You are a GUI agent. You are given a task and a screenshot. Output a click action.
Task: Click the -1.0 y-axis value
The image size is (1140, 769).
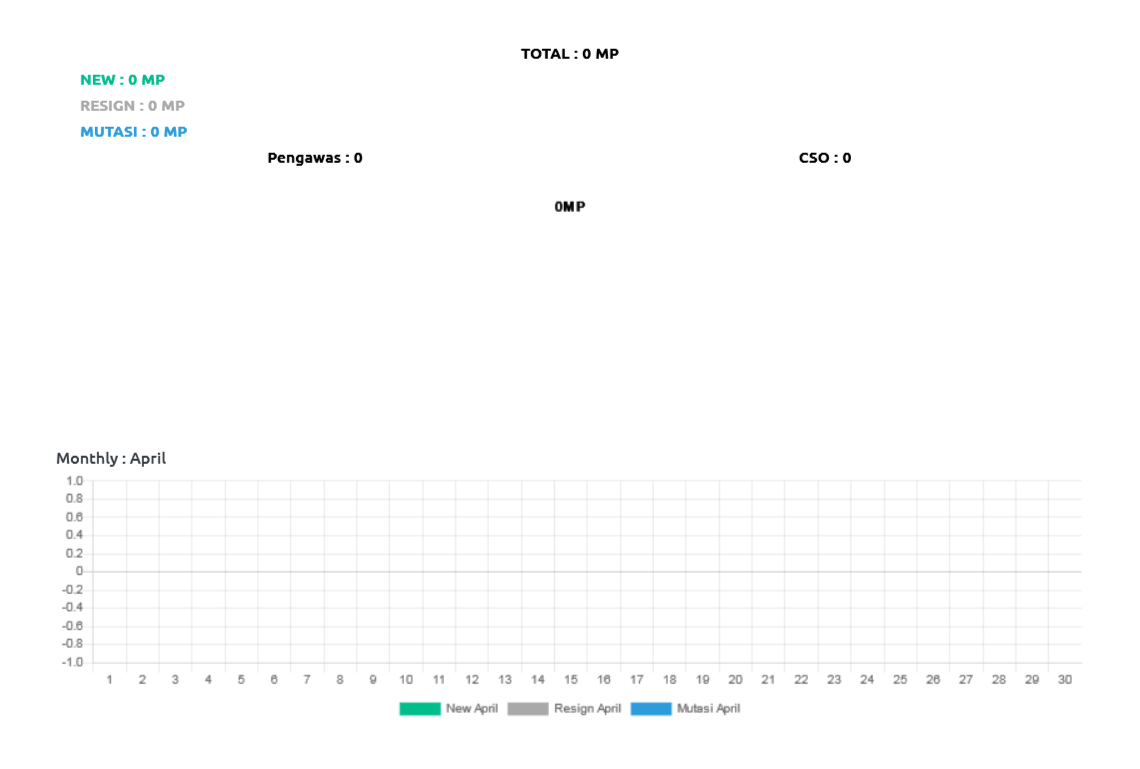pos(72,662)
